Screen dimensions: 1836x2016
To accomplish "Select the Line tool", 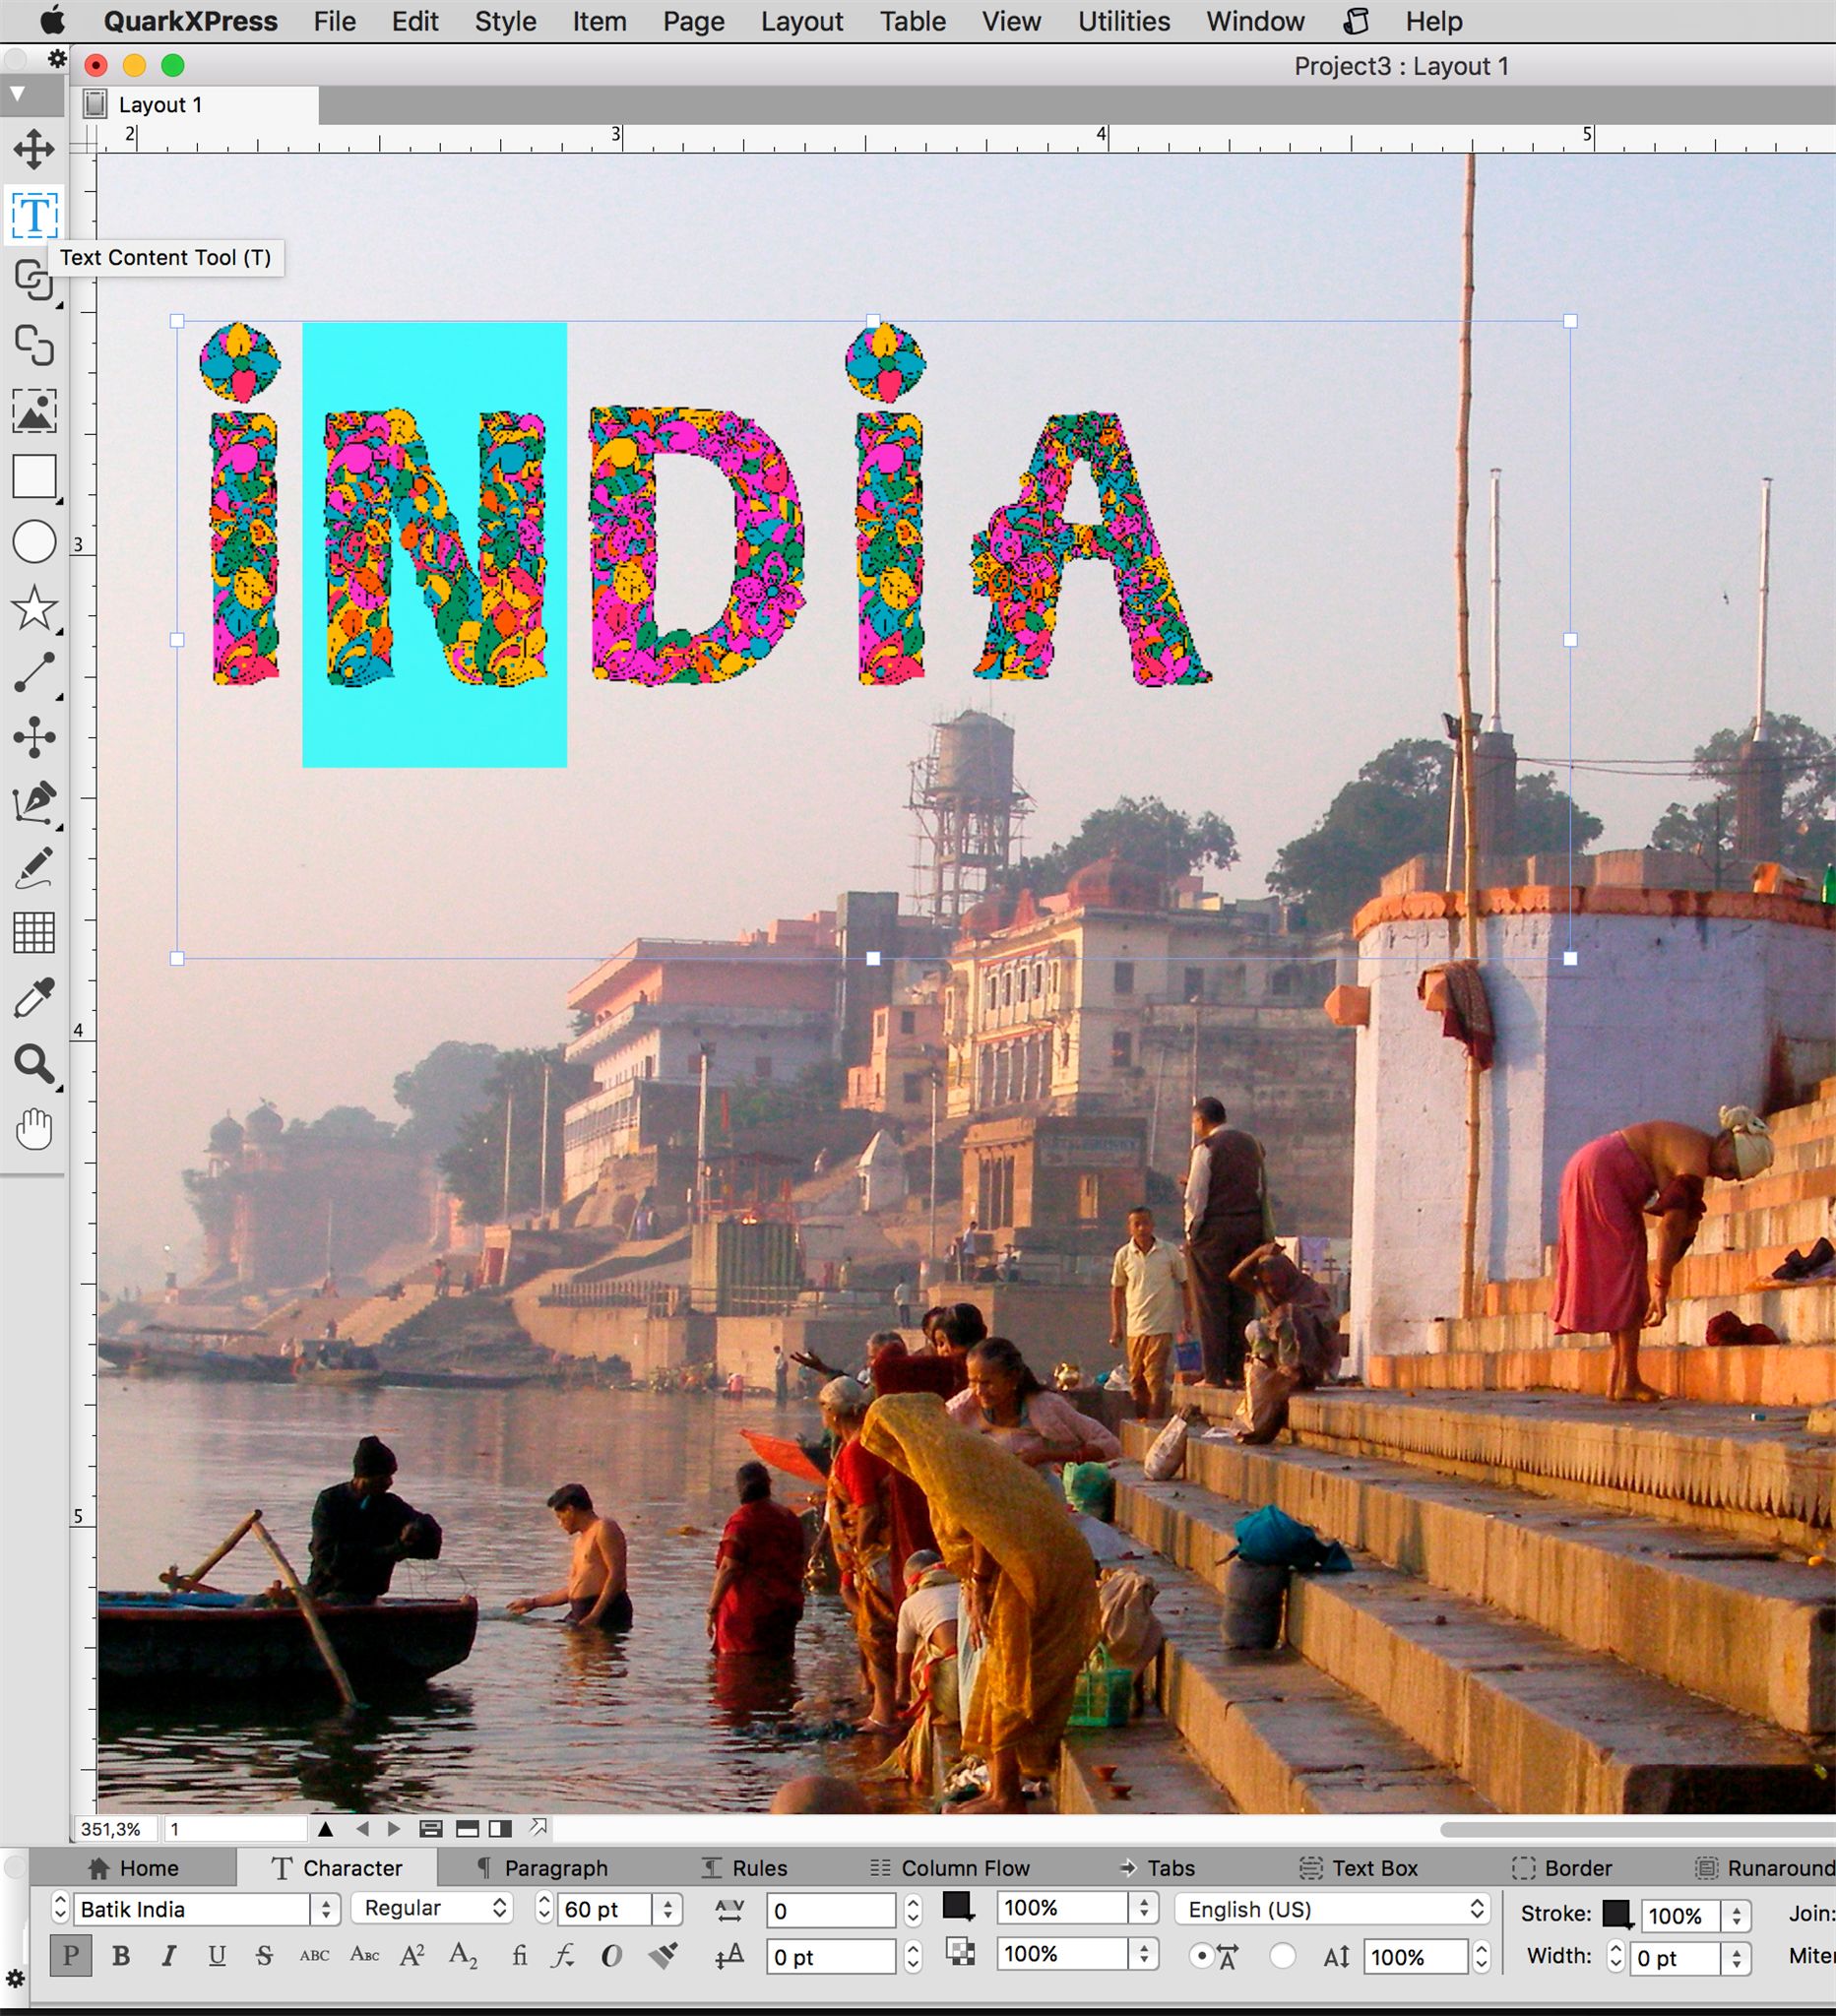I will click(34, 673).
